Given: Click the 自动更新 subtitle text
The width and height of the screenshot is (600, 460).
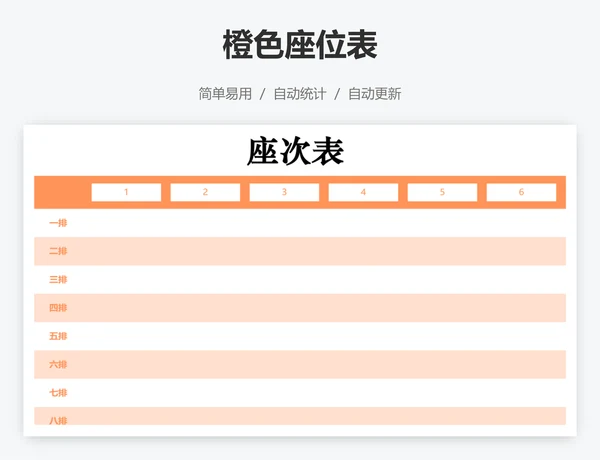Looking at the screenshot, I should 375,94.
